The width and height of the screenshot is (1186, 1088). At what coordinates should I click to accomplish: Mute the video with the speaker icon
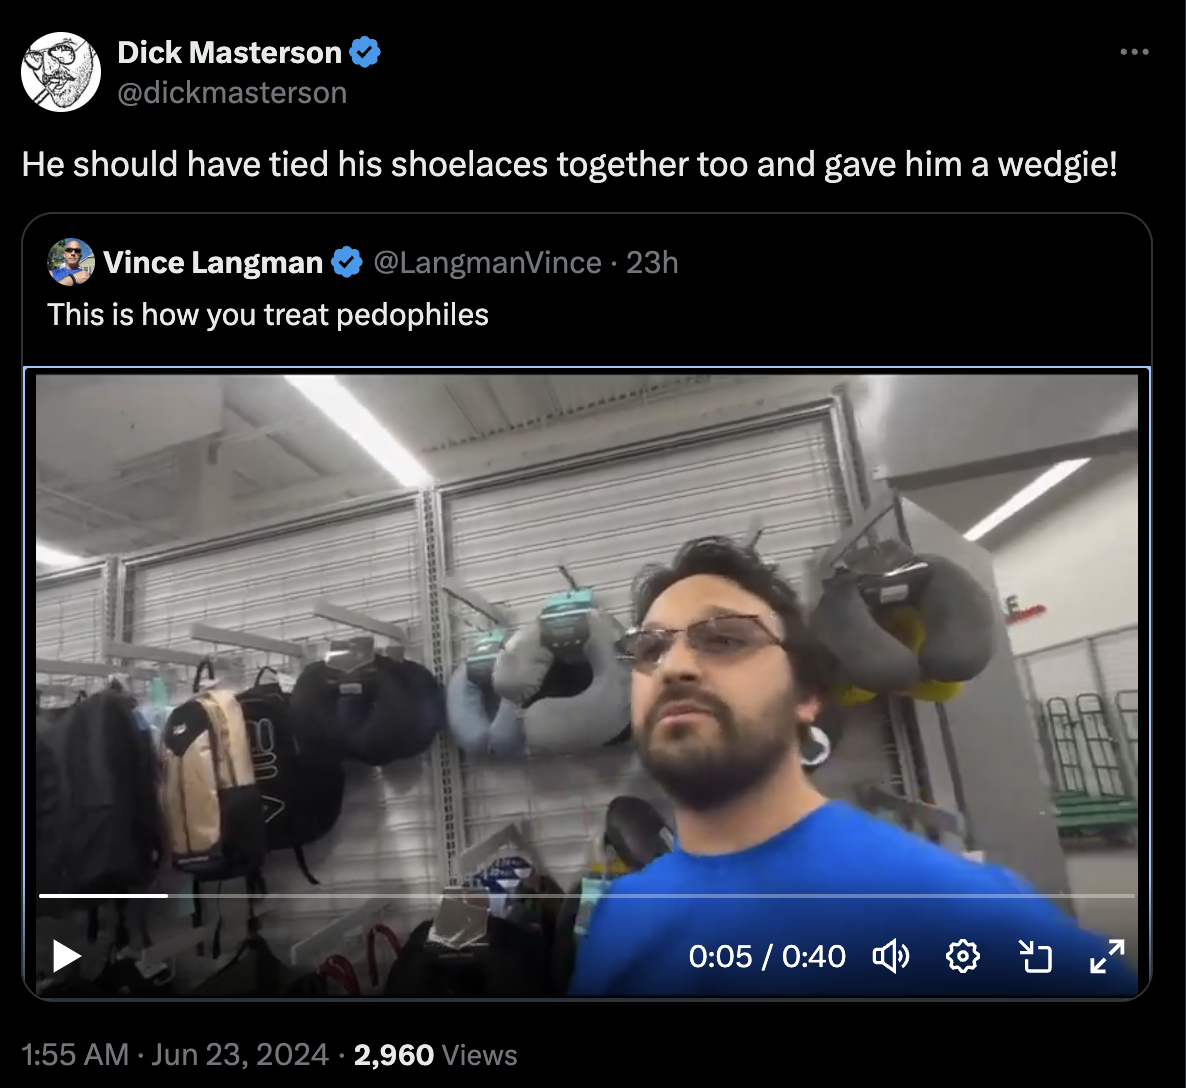click(x=891, y=956)
